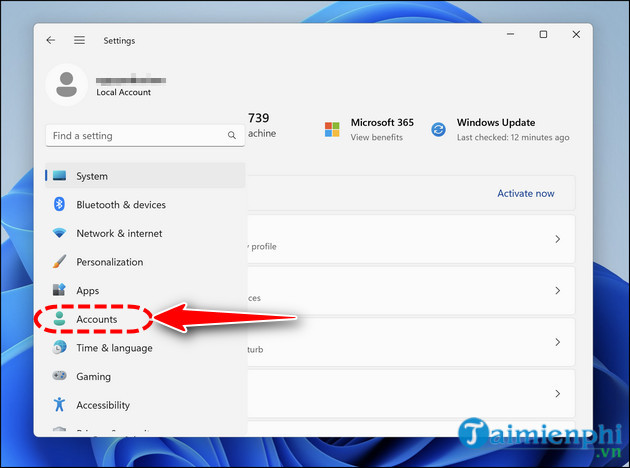Select Accounts in the sidebar

(x=96, y=319)
